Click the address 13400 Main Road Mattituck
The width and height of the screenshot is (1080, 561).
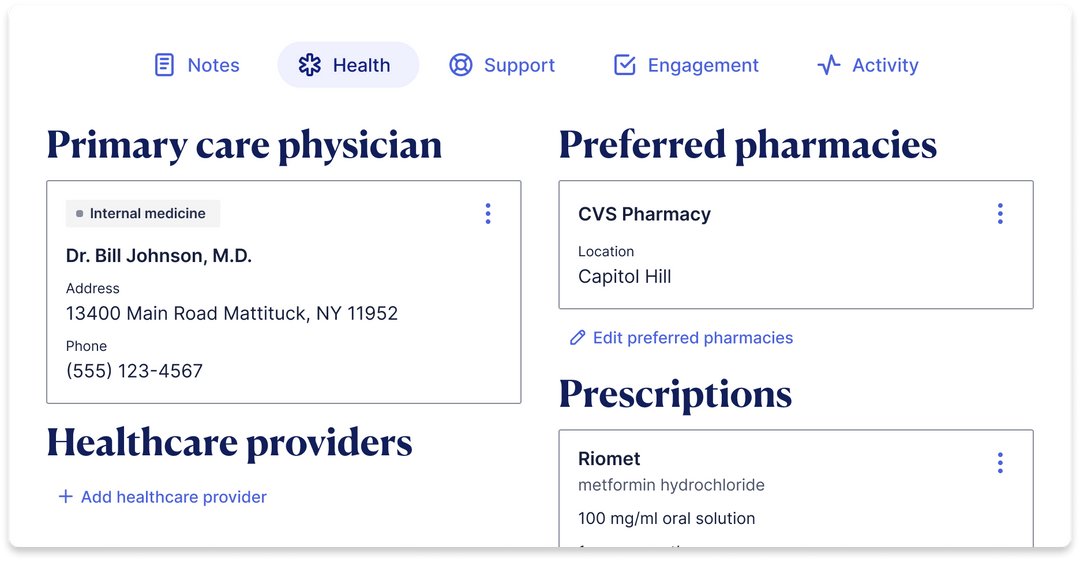click(232, 313)
